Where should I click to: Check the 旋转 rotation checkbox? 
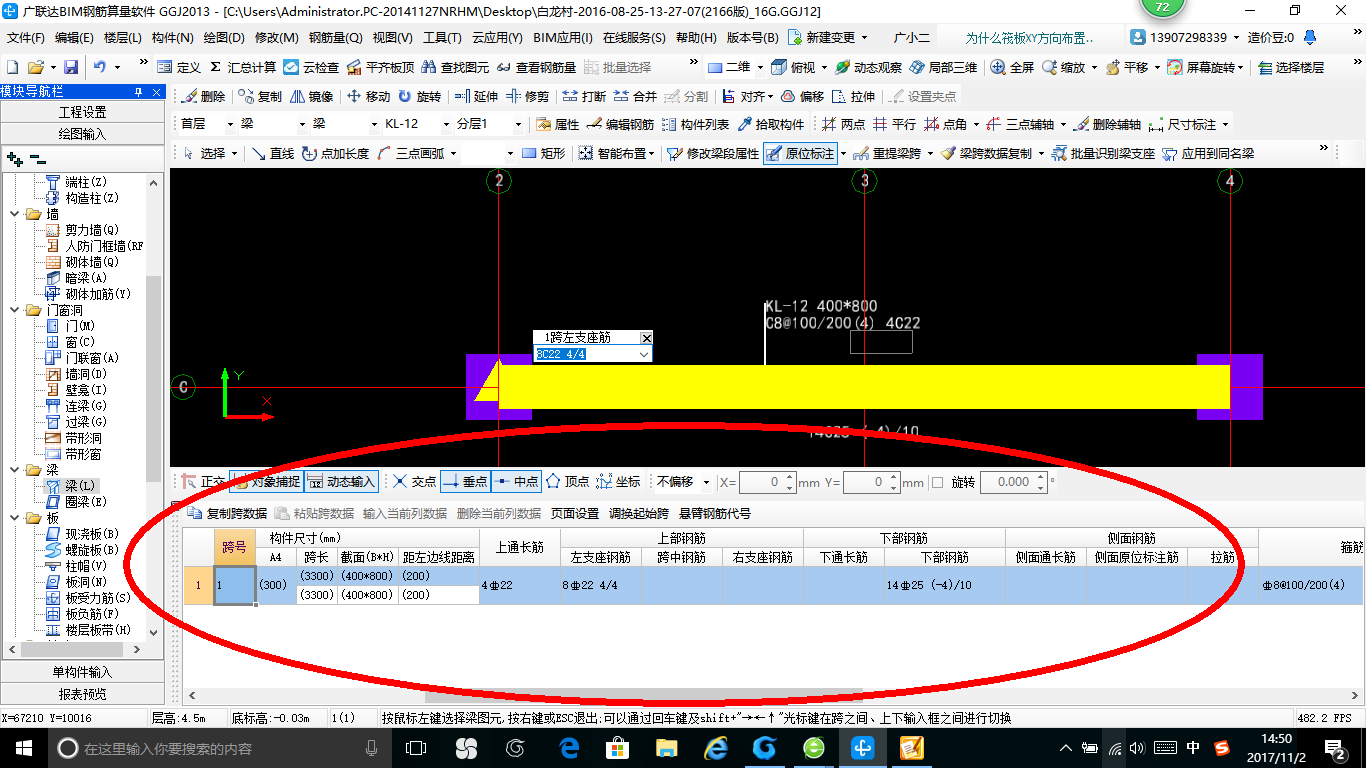coord(937,482)
